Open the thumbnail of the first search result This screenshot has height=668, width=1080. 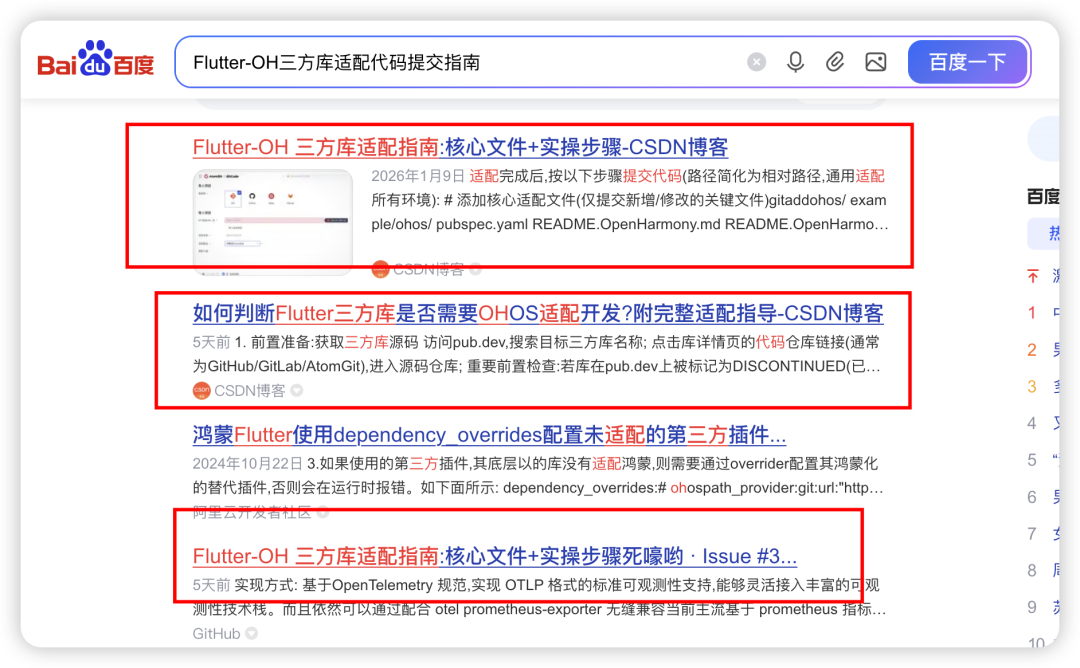click(273, 222)
